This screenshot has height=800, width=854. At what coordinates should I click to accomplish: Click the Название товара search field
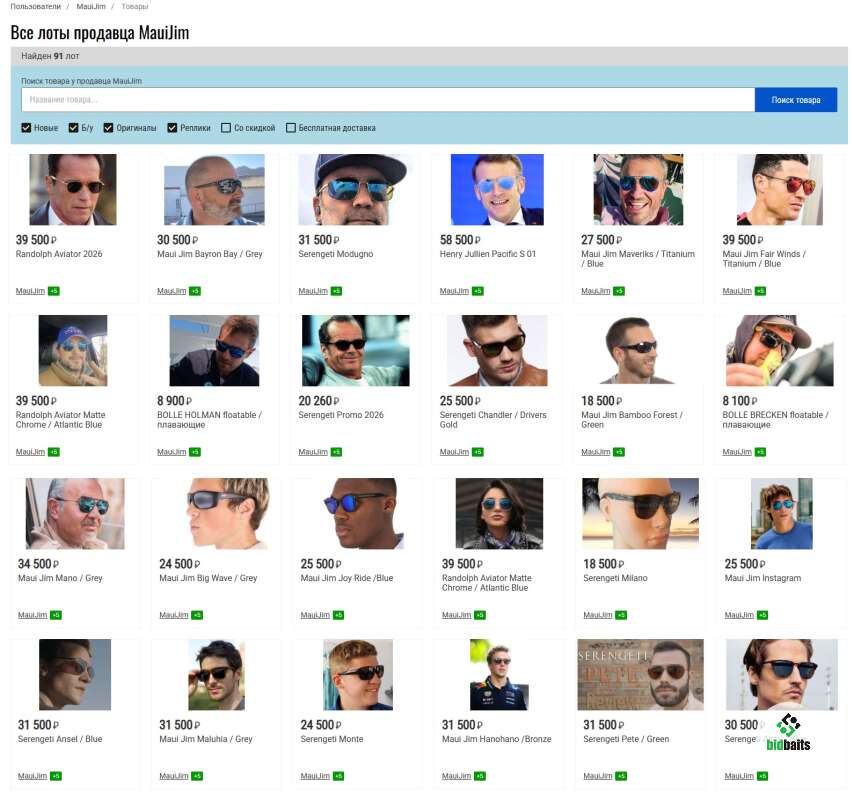[x=387, y=100]
